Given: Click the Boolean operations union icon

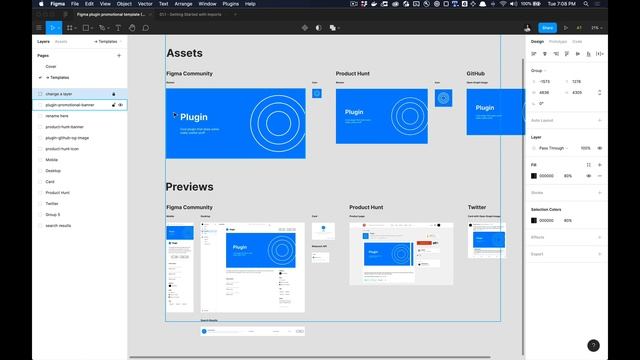Looking at the screenshot, I should point(333,28).
